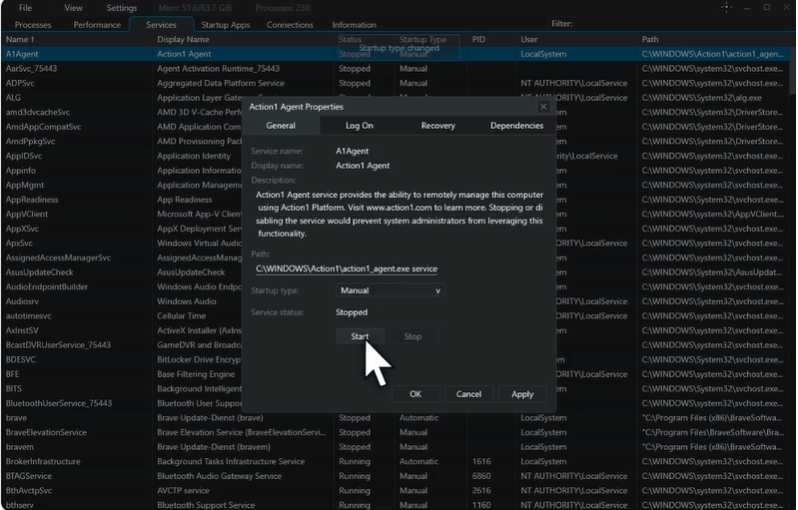Screen dimensions: 798x510
Task: Open the Connections tab
Action: pos(290,24)
